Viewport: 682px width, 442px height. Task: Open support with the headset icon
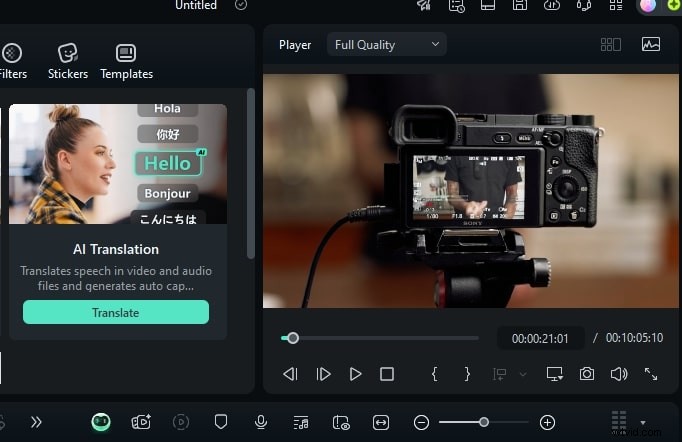point(584,5)
